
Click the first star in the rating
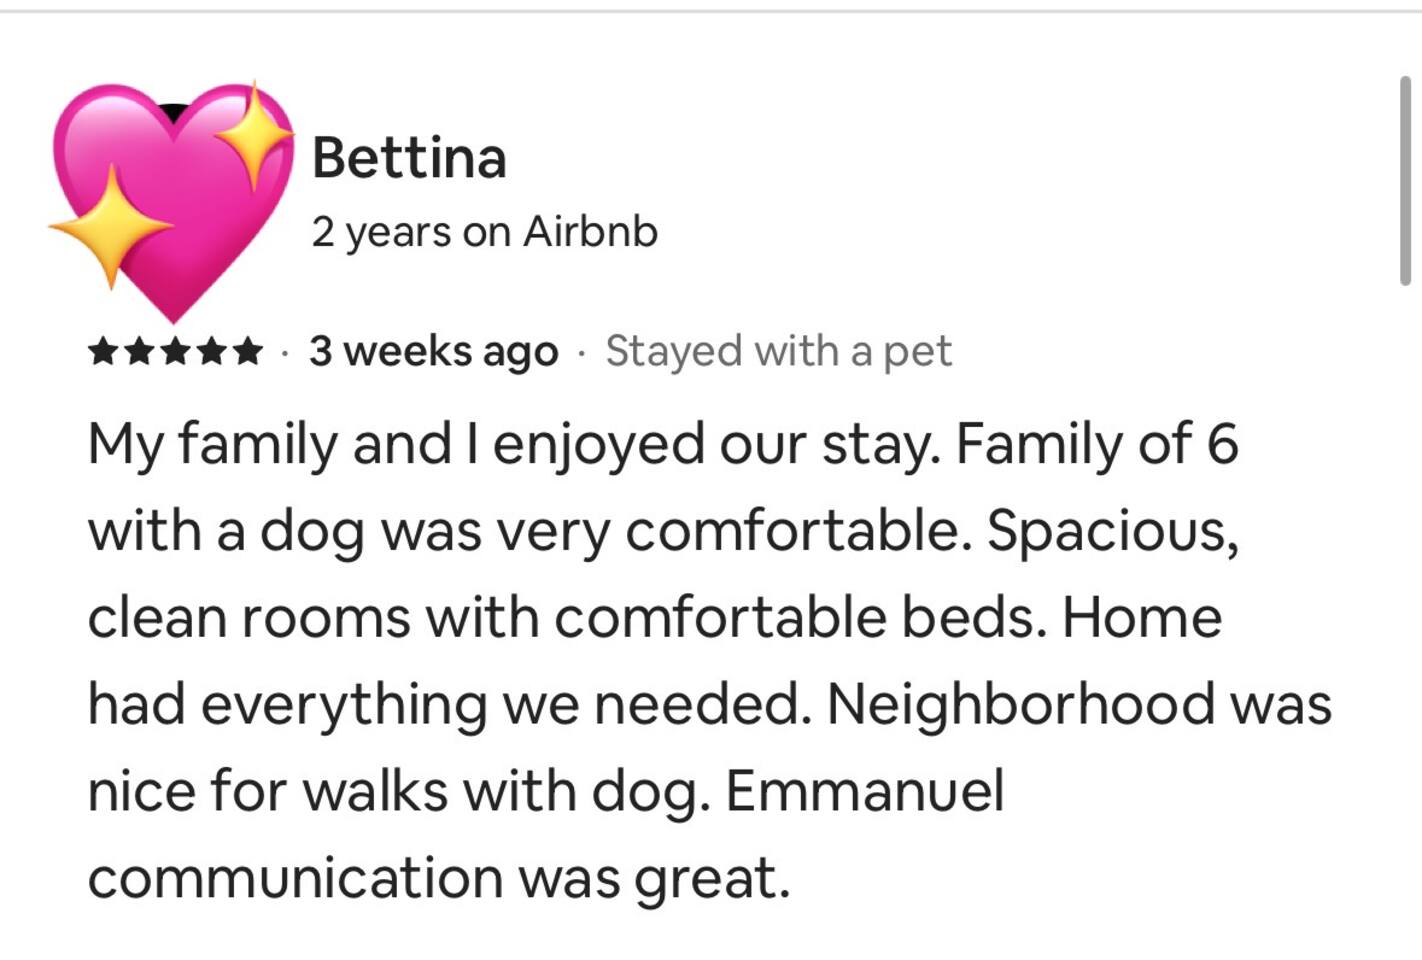point(102,352)
